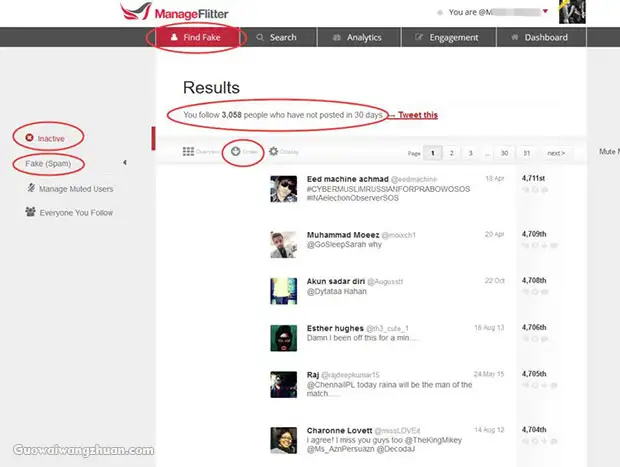Click the 4,708th rank value
The height and width of the screenshot is (467, 620).
[534, 280]
